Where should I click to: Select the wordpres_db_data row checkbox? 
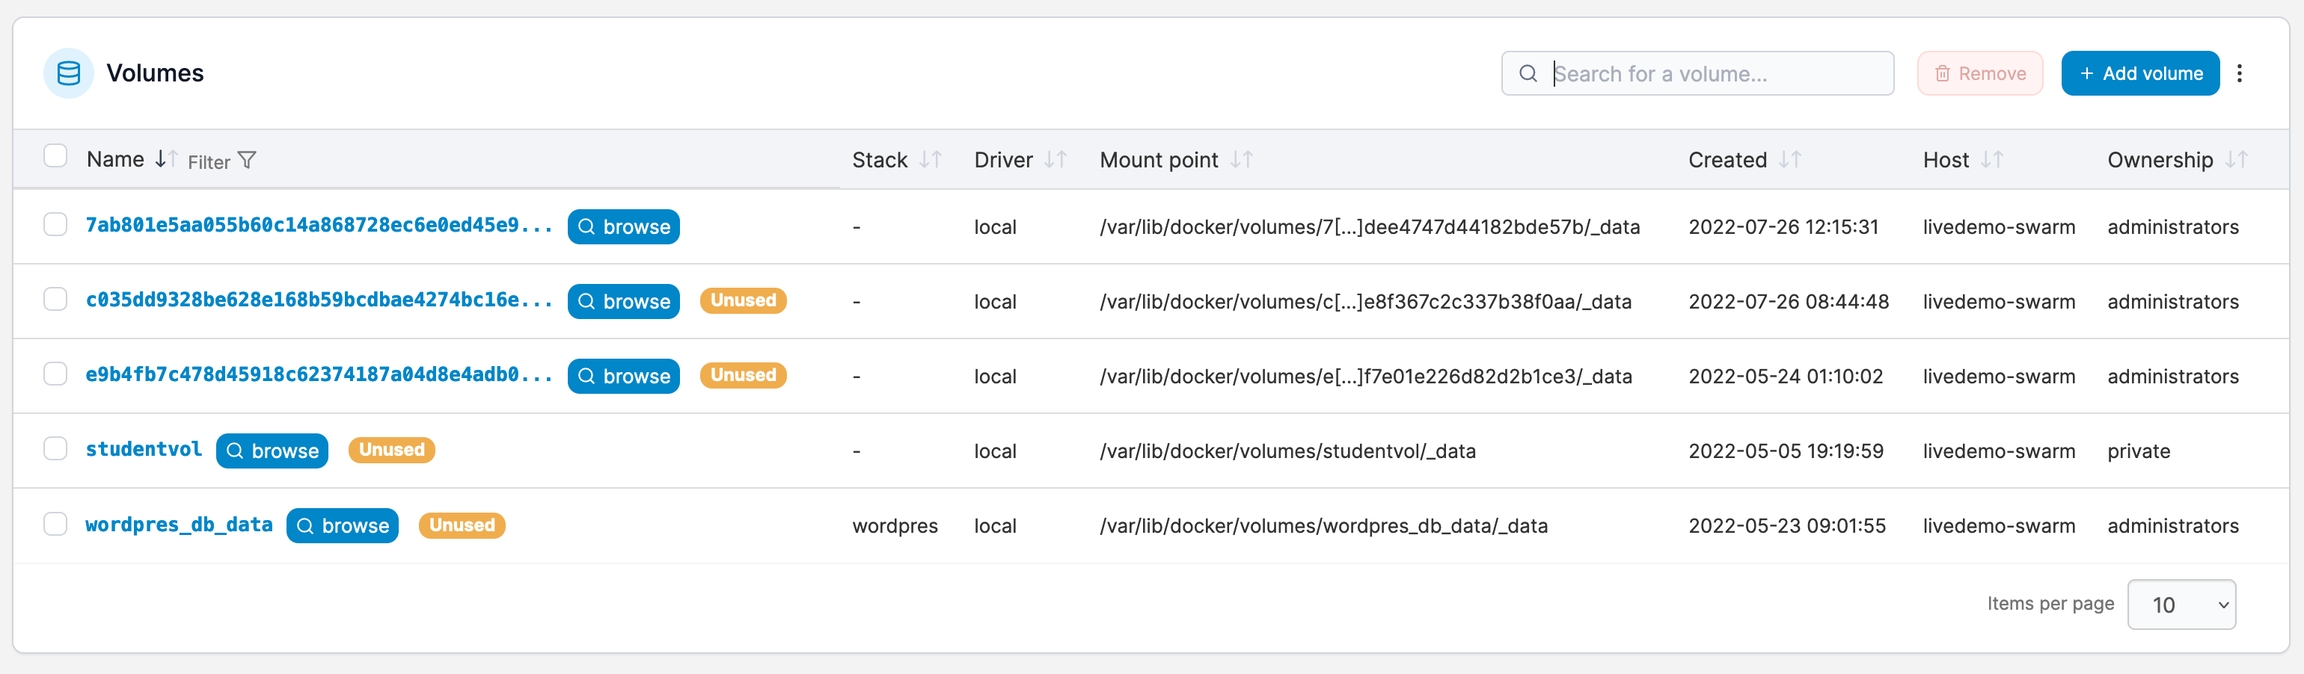tap(55, 524)
